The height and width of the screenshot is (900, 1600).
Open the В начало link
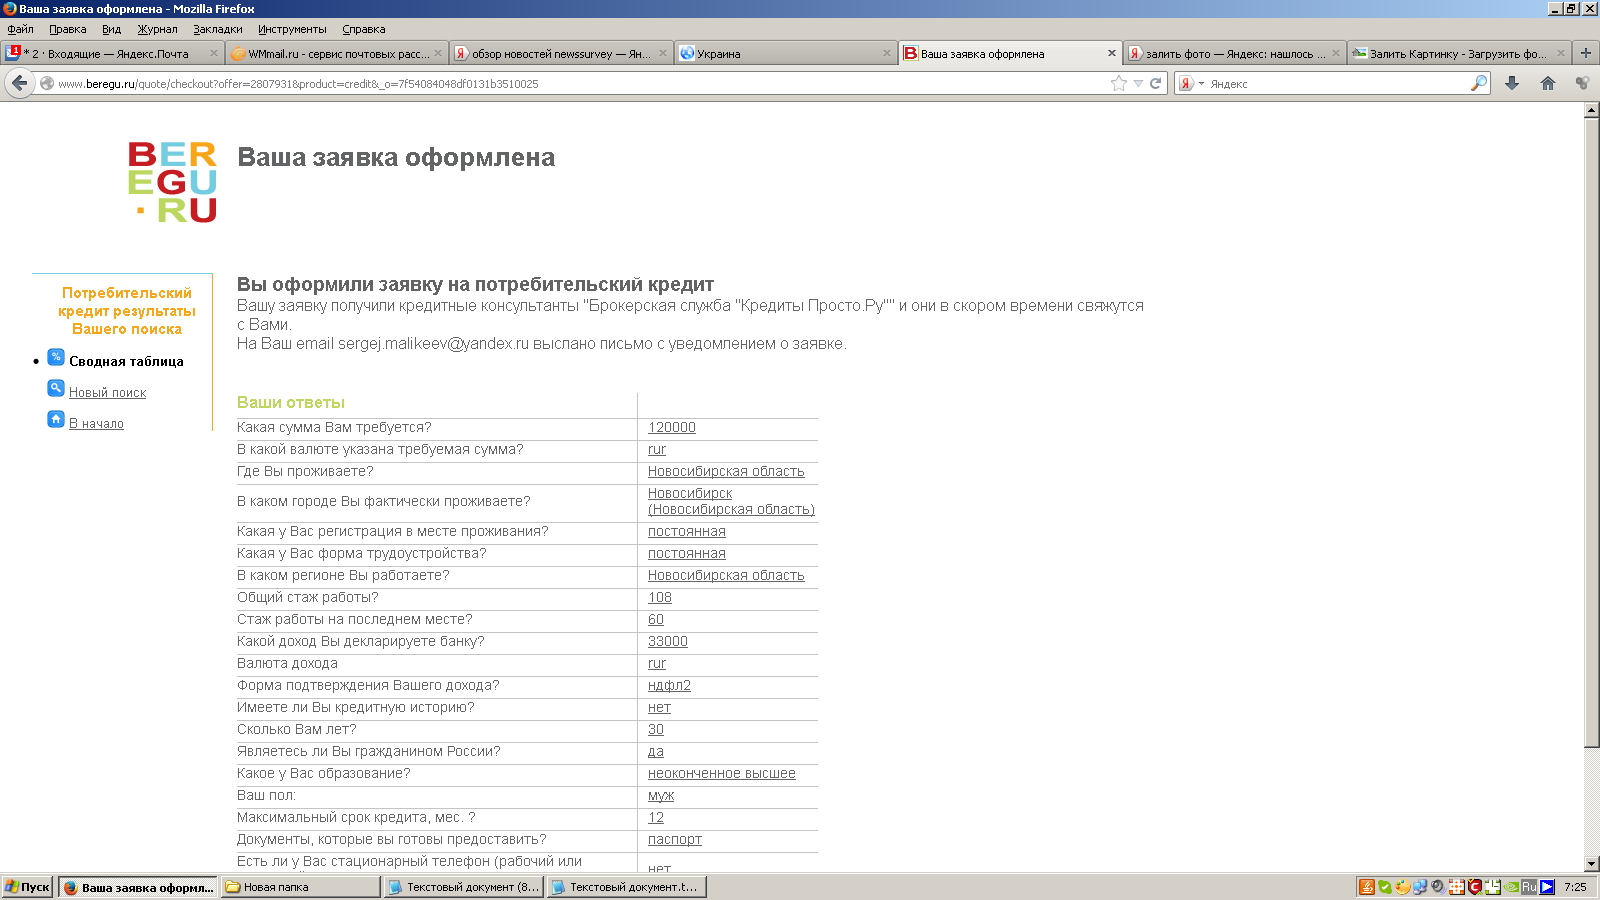pyautogui.click(x=96, y=424)
